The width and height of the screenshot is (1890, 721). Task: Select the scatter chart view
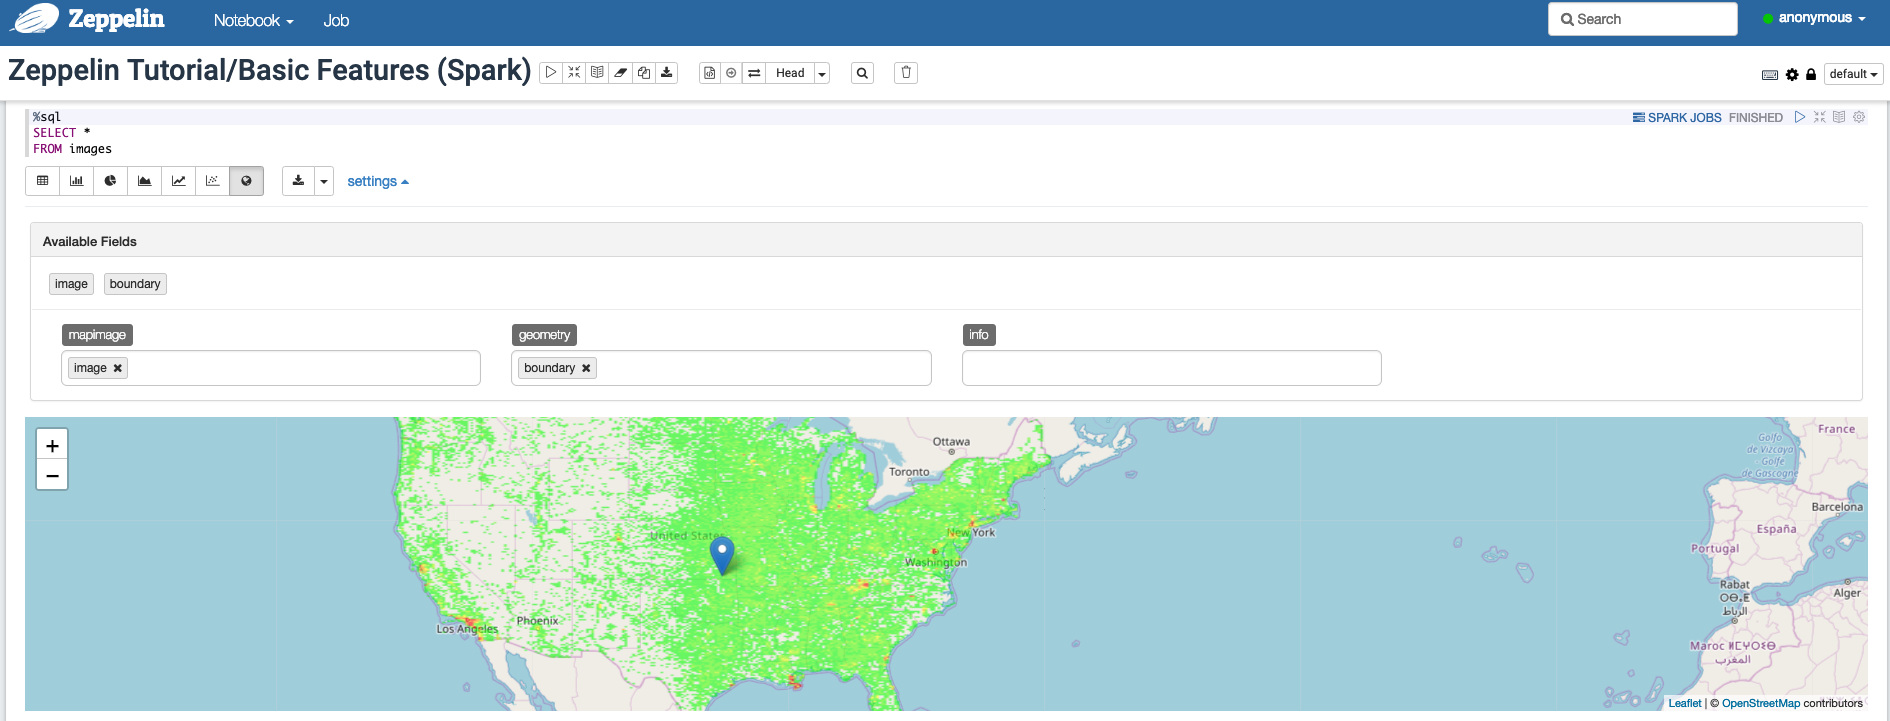(x=212, y=181)
